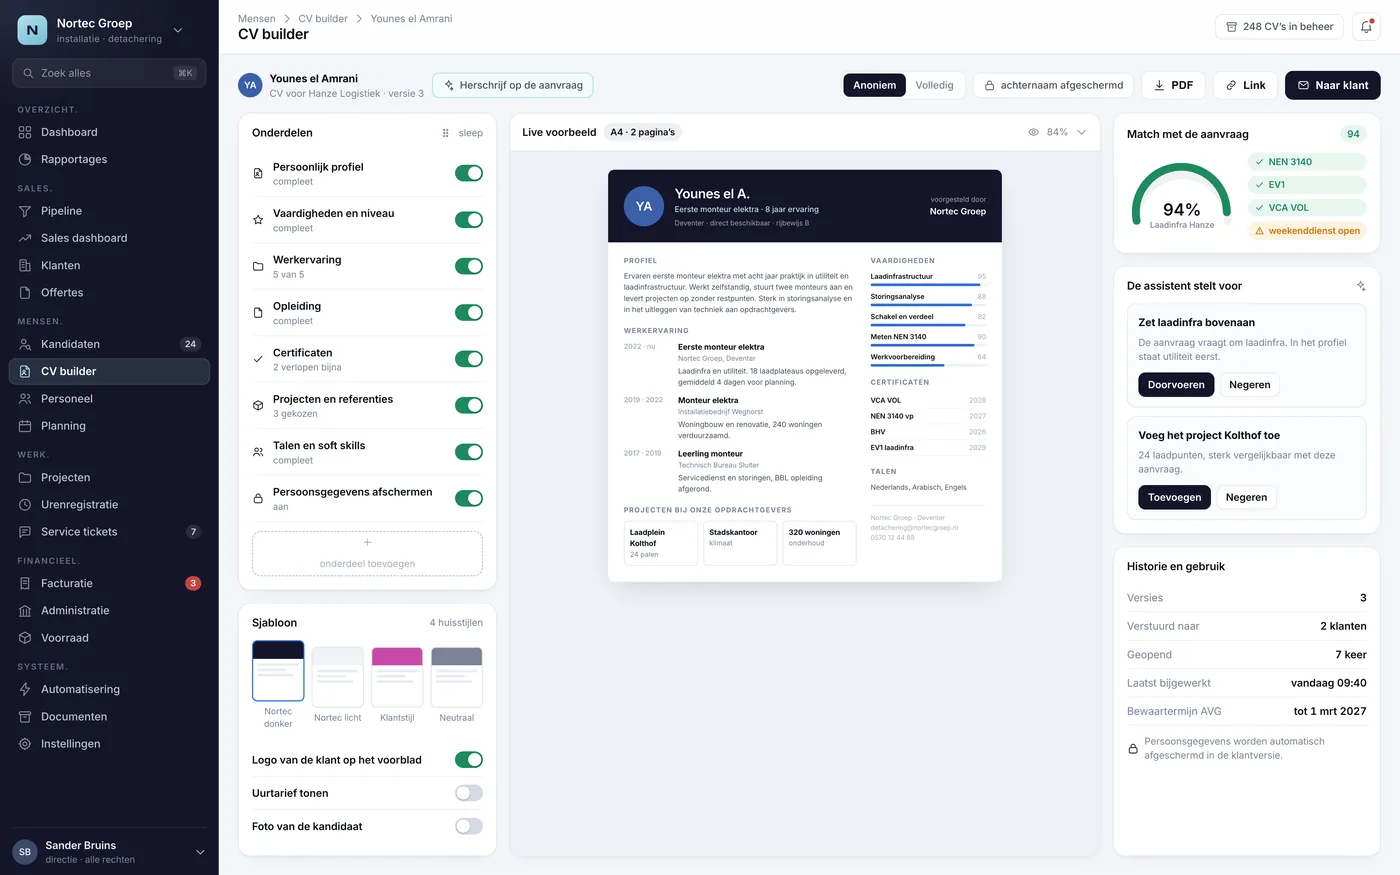Click the Sales dashboard trend icon
The image size is (1400, 875).
click(25, 238)
